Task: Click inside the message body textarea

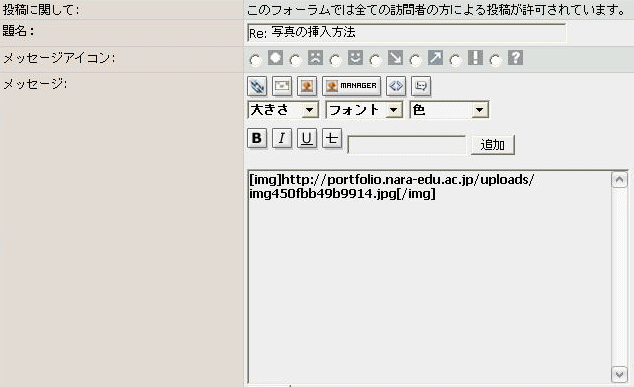Action: pos(429,277)
